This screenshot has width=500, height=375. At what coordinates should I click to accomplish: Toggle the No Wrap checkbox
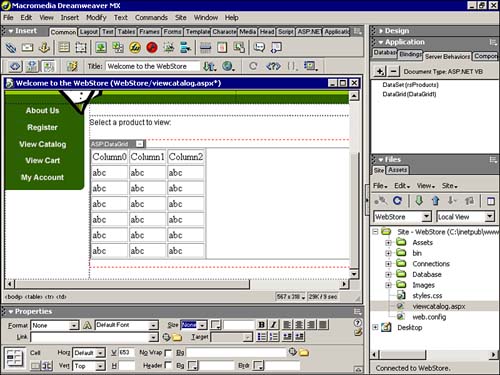coord(168,353)
